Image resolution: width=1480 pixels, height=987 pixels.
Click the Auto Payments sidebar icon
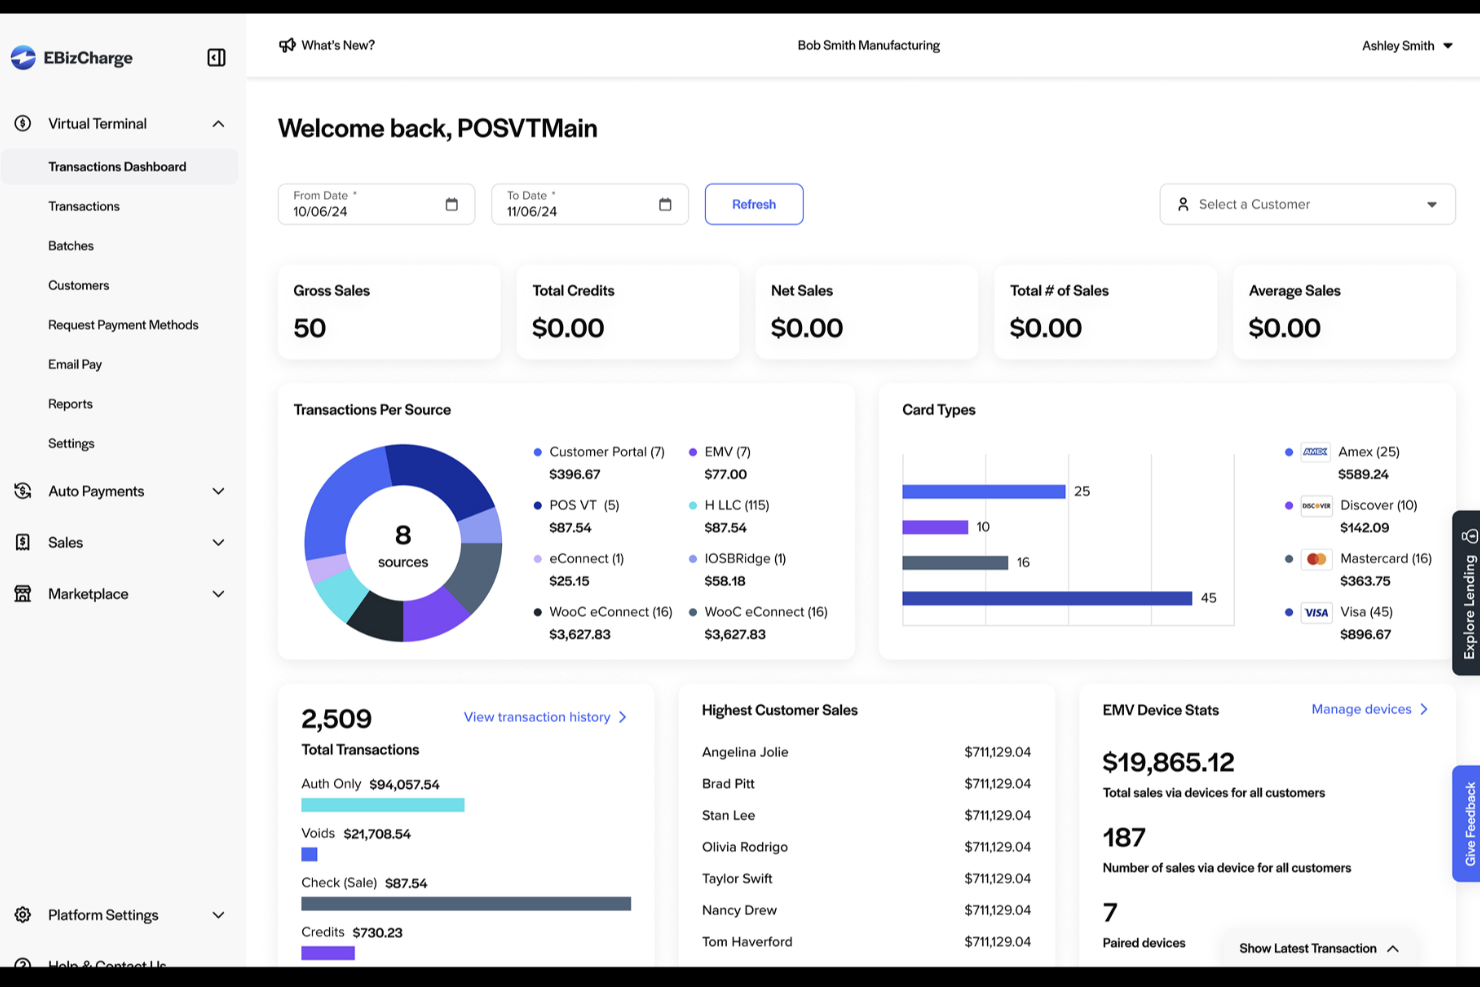click(x=22, y=491)
